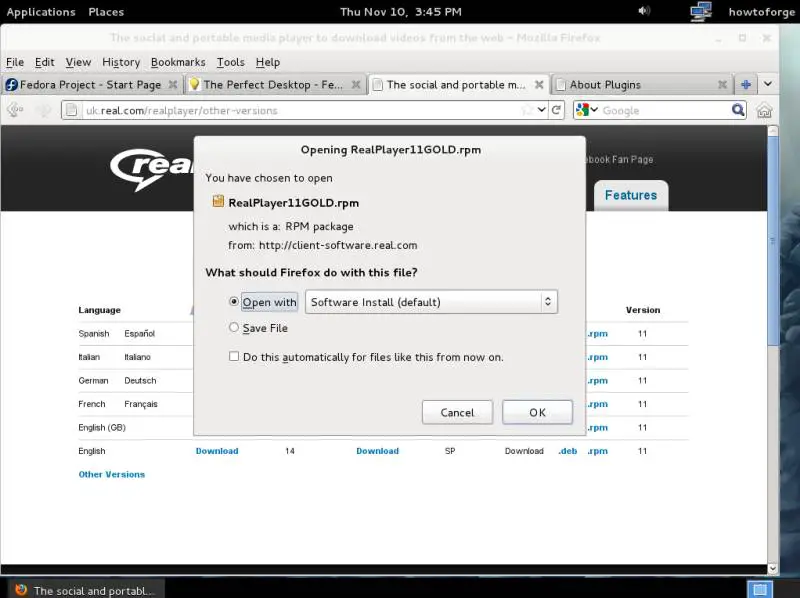Screen dimensions: 800x598
Task: Open the search engine selector dropdown
Action: (586, 110)
